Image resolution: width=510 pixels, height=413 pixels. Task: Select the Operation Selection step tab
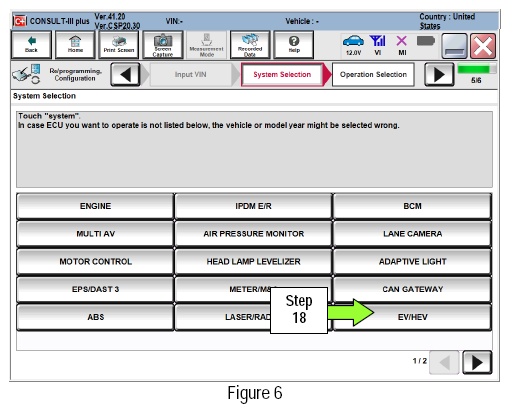click(x=373, y=74)
